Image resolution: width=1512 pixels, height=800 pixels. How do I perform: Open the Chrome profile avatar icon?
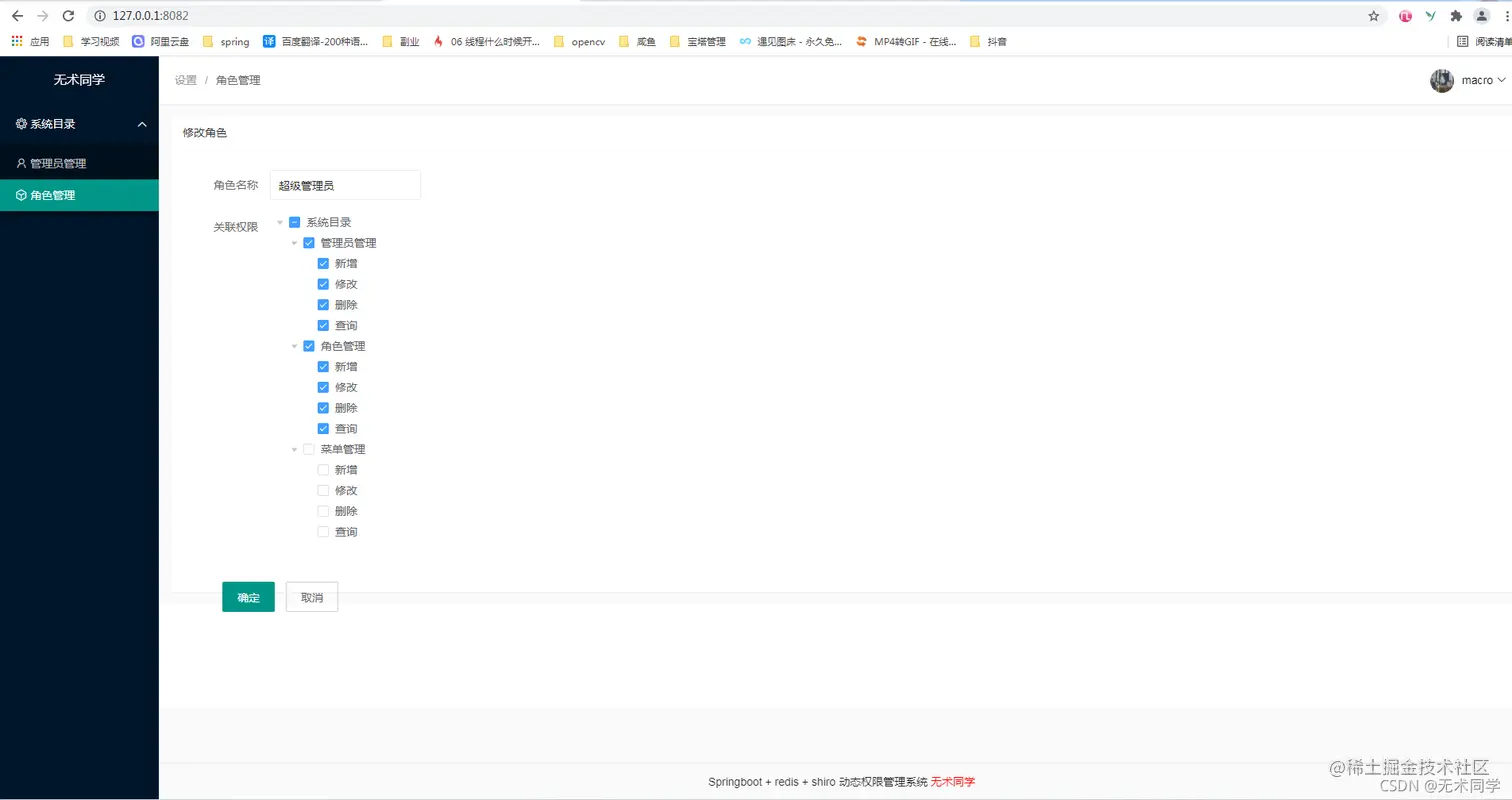pyautogui.click(x=1482, y=15)
